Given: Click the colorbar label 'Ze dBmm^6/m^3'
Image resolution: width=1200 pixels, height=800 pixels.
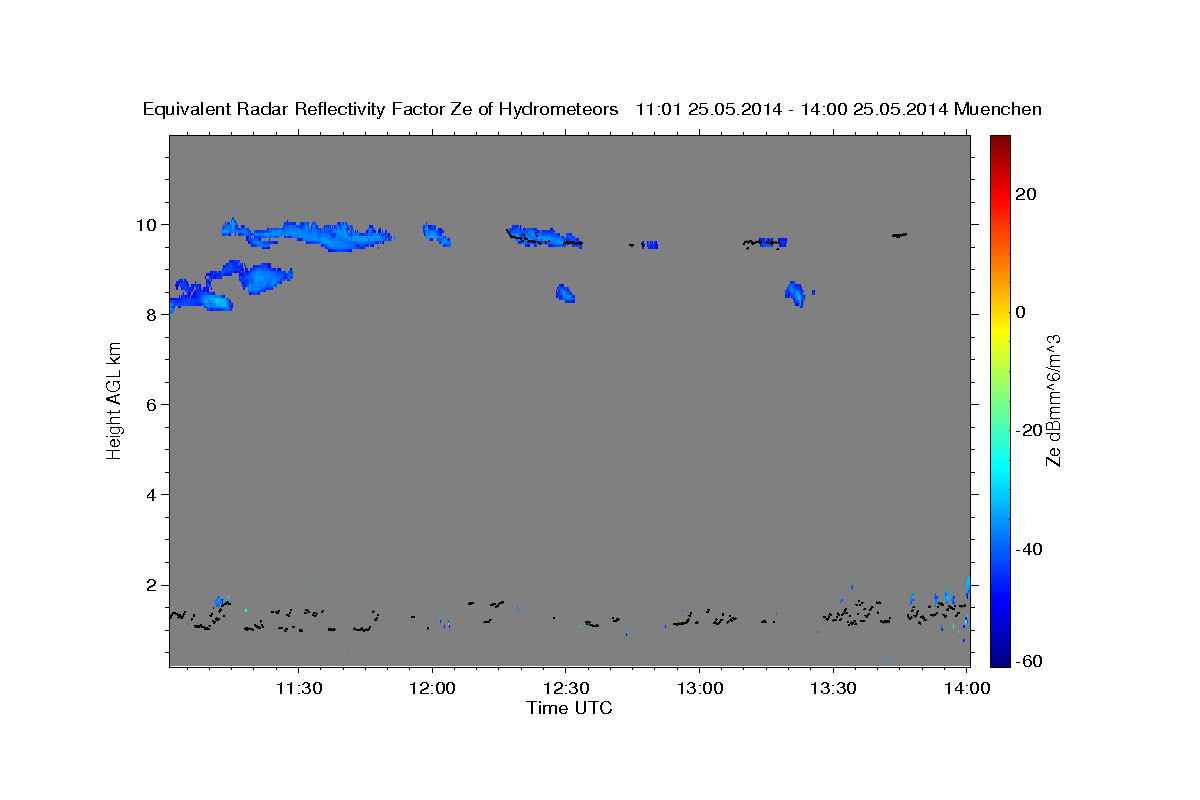Looking at the screenshot, I should click(x=1053, y=400).
